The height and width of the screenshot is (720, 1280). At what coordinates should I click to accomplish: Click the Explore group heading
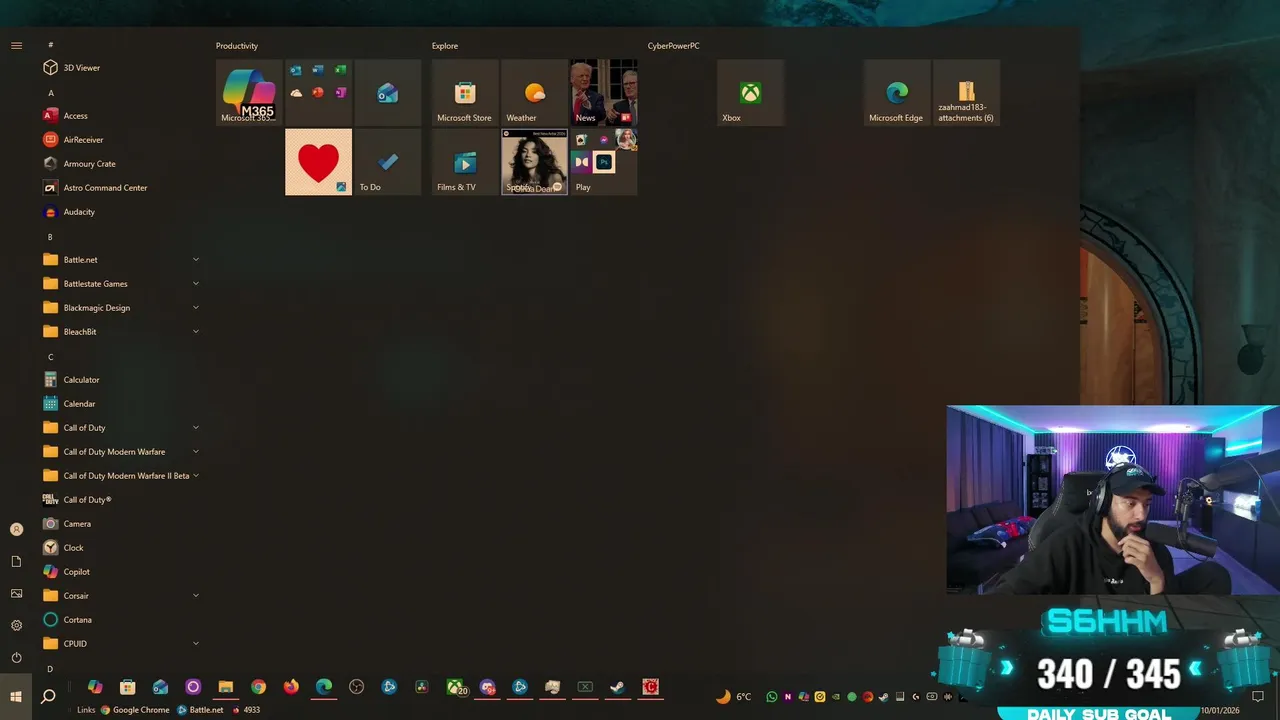click(x=445, y=46)
